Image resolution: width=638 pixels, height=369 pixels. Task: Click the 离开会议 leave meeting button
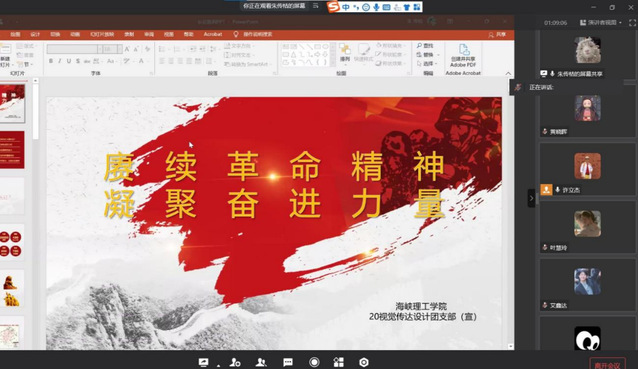607,365
